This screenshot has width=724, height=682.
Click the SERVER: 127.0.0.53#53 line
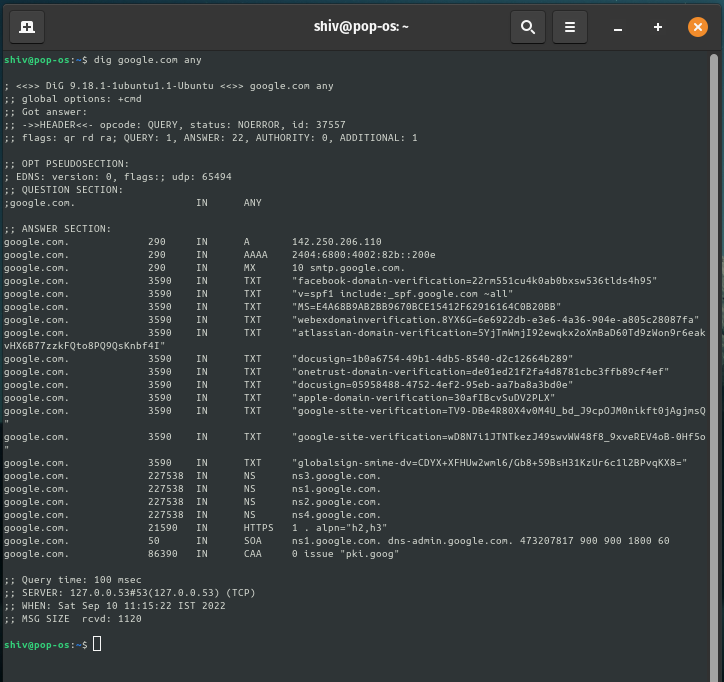point(130,592)
